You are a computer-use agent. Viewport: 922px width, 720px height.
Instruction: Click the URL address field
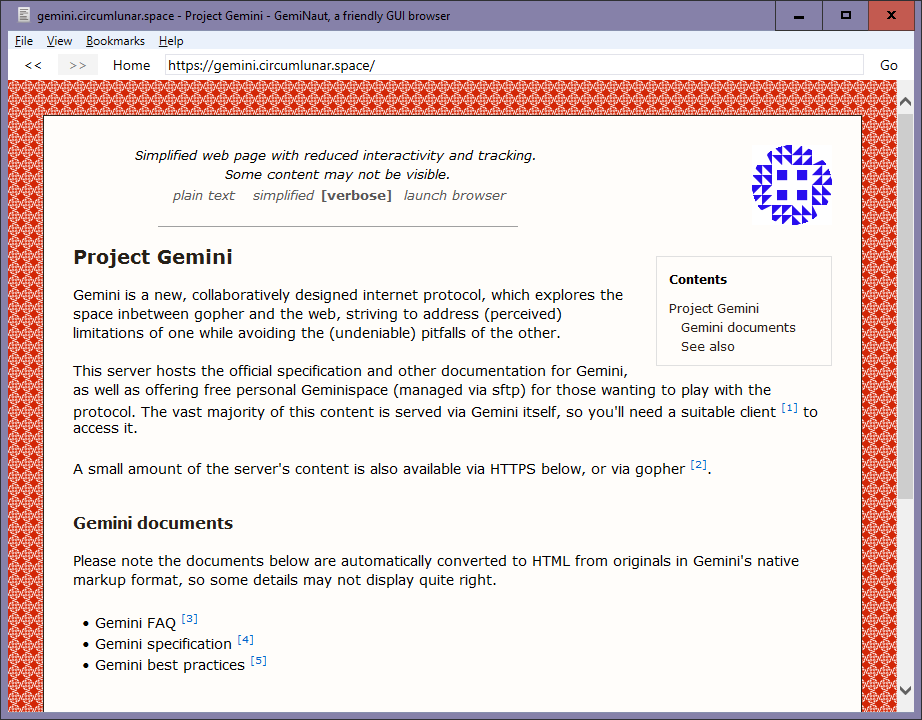tap(513, 65)
